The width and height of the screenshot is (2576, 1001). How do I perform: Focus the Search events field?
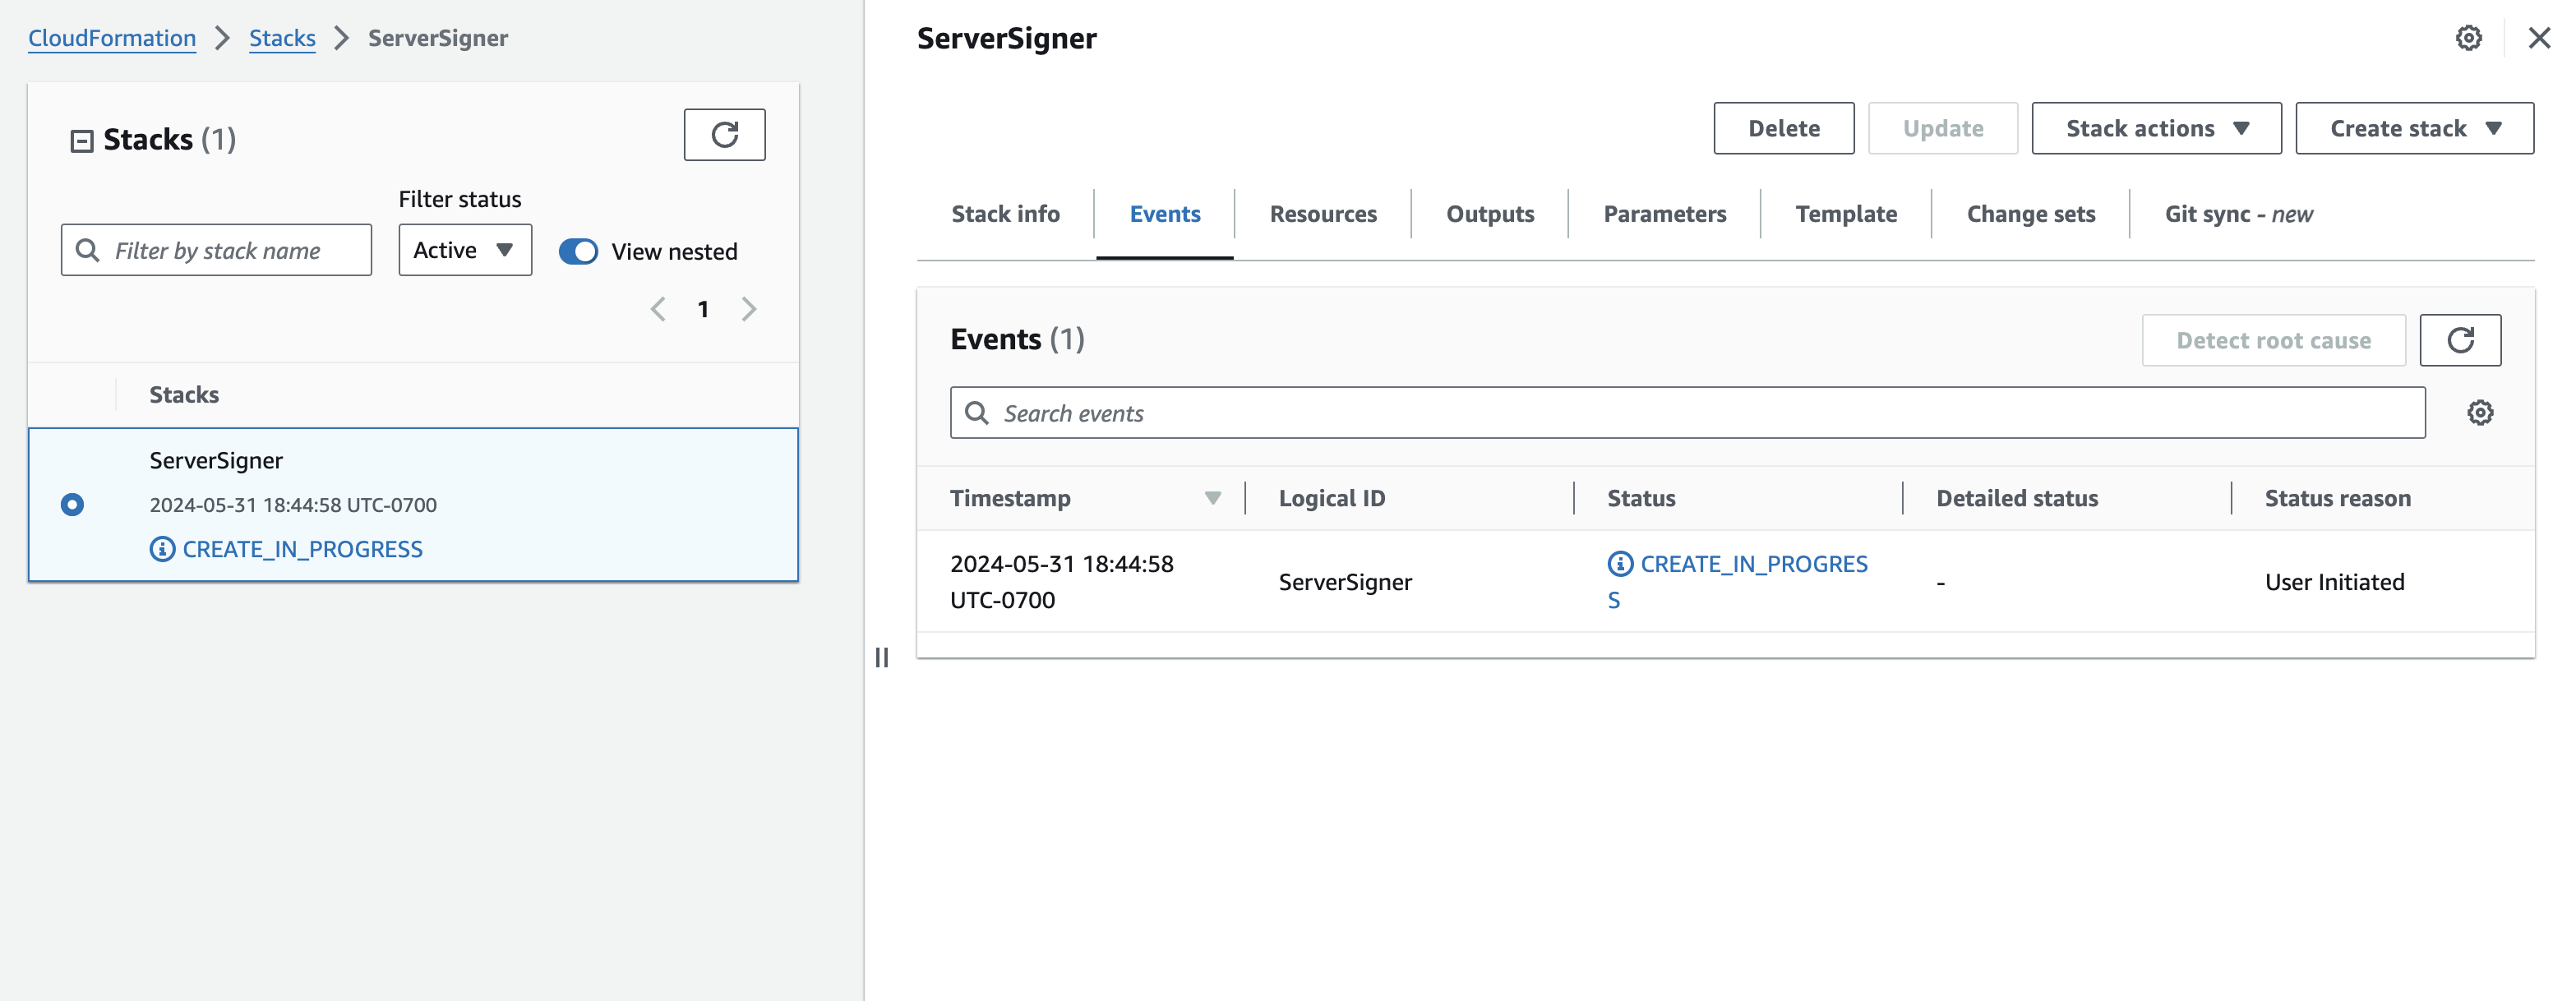coord(1687,413)
